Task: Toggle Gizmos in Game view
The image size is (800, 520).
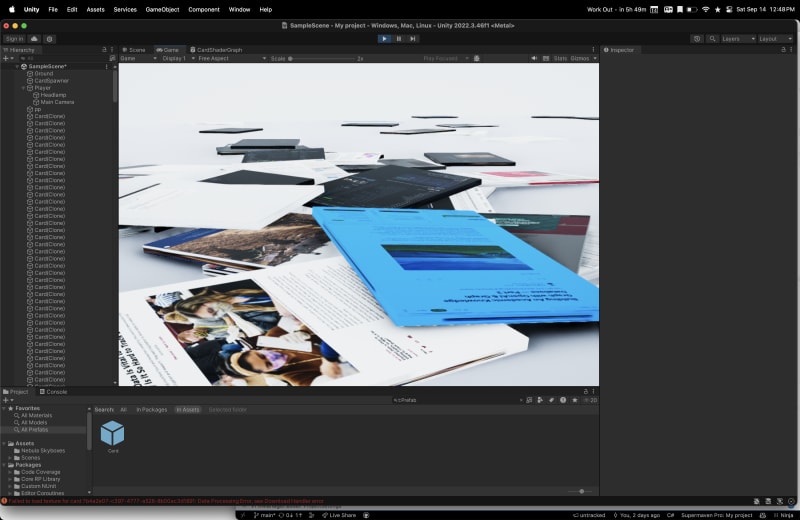Action: (580, 59)
